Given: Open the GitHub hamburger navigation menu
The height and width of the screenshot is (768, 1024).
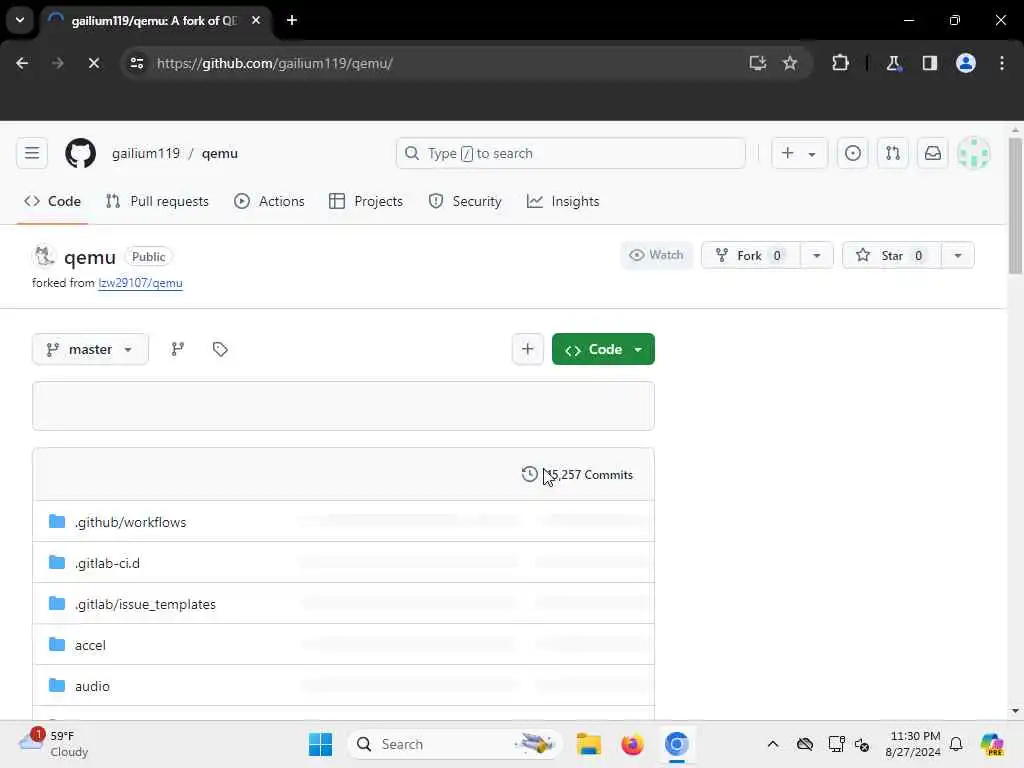Looking at the screenshot, I should 32,153.
